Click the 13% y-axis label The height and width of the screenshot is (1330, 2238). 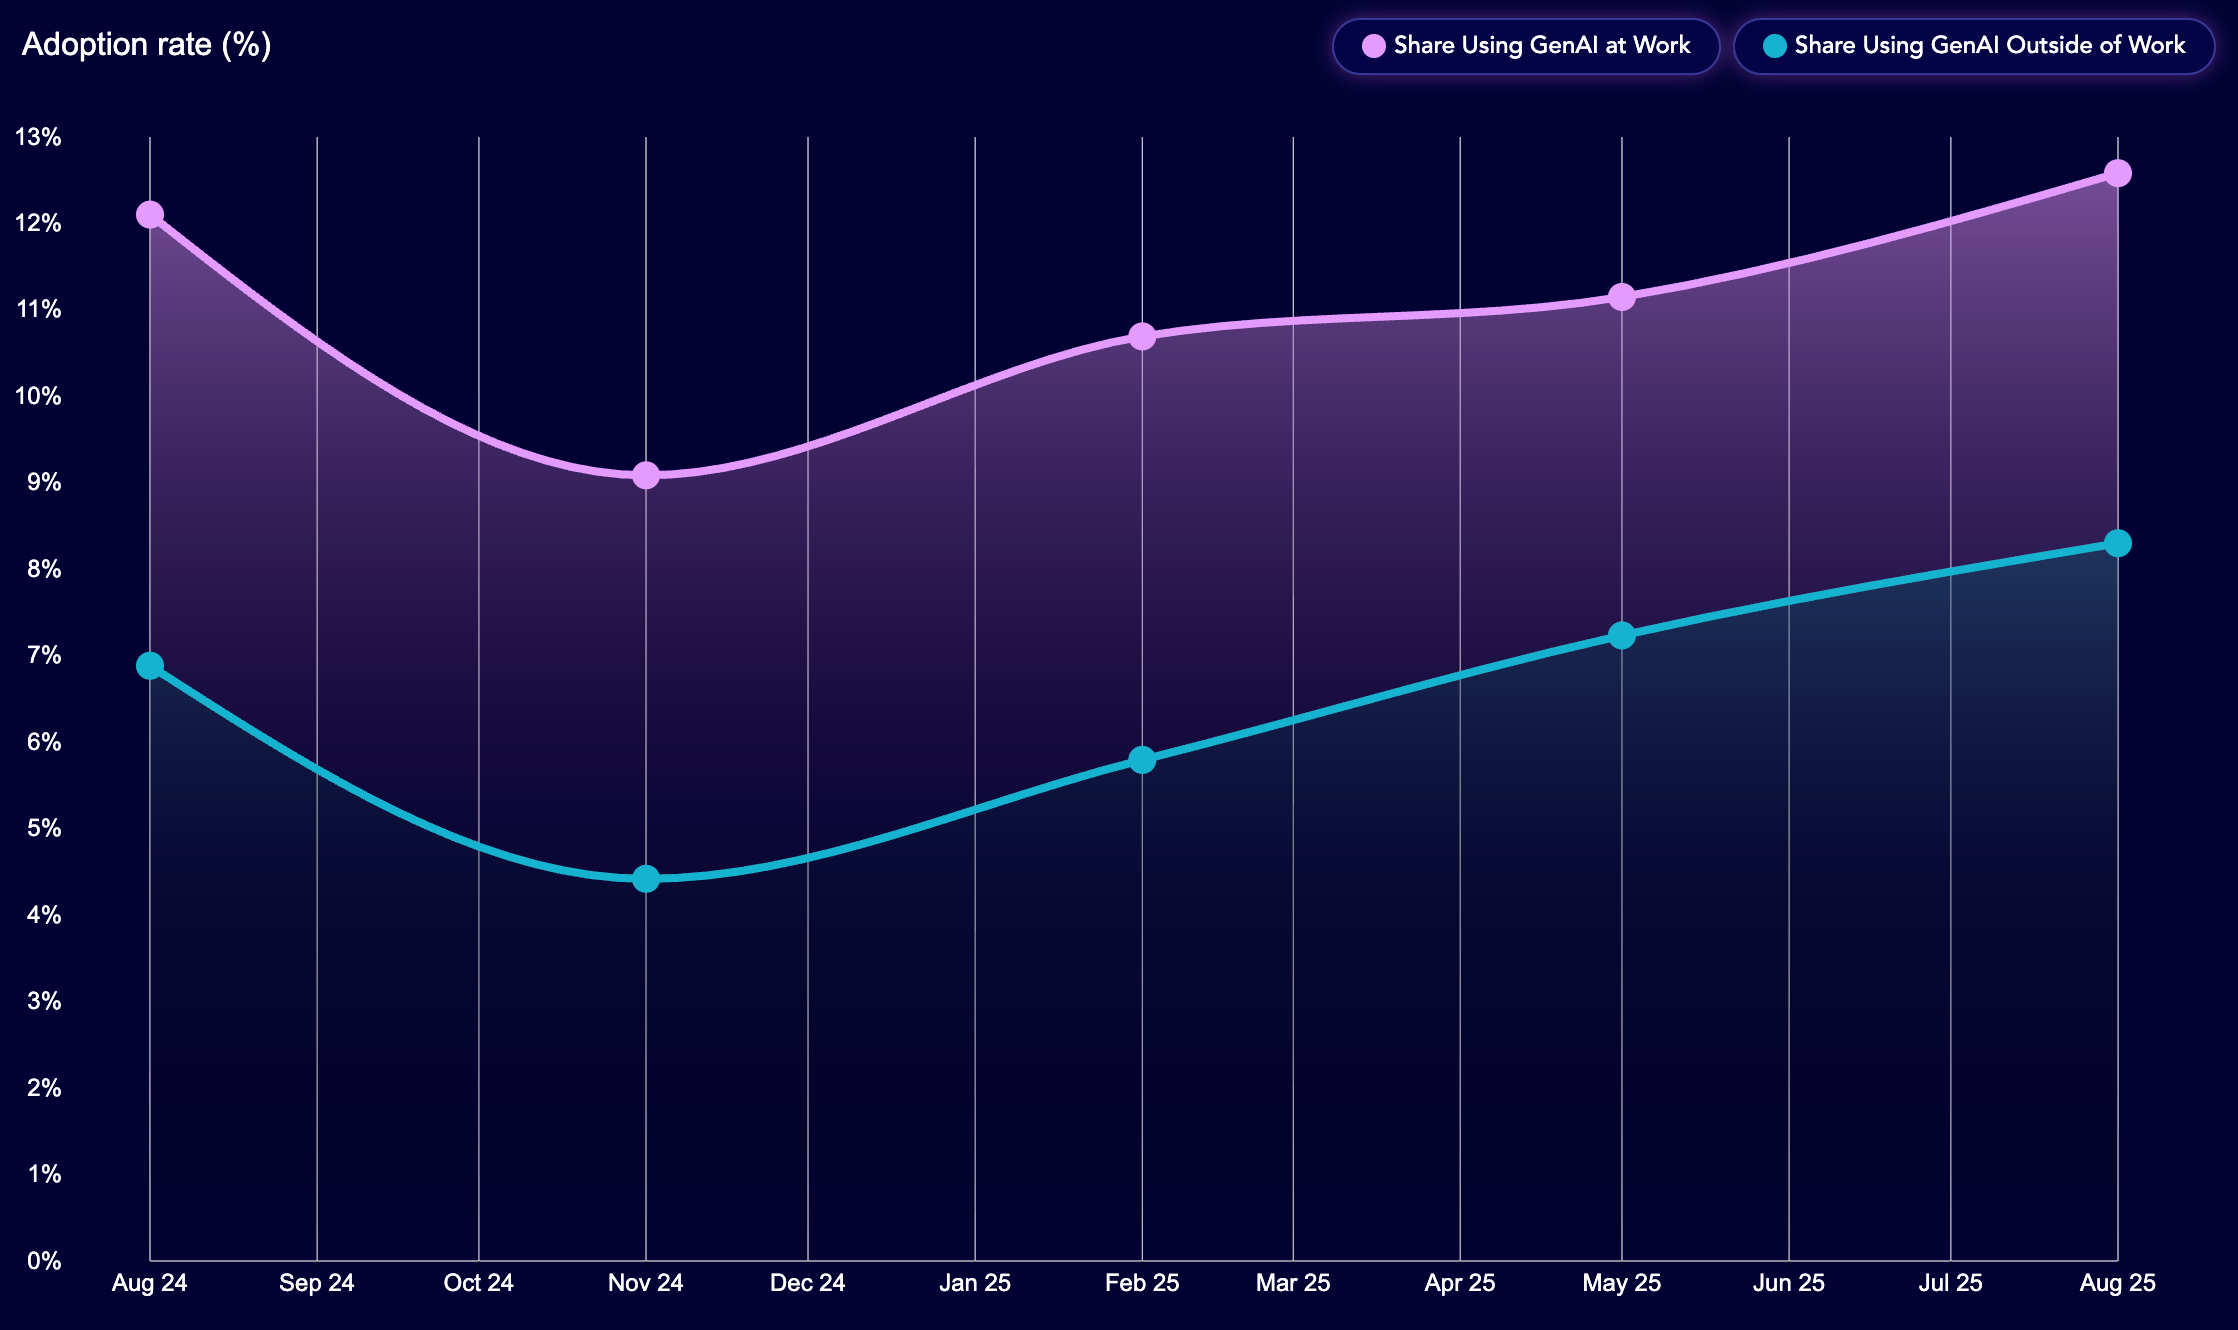point(38,137)
